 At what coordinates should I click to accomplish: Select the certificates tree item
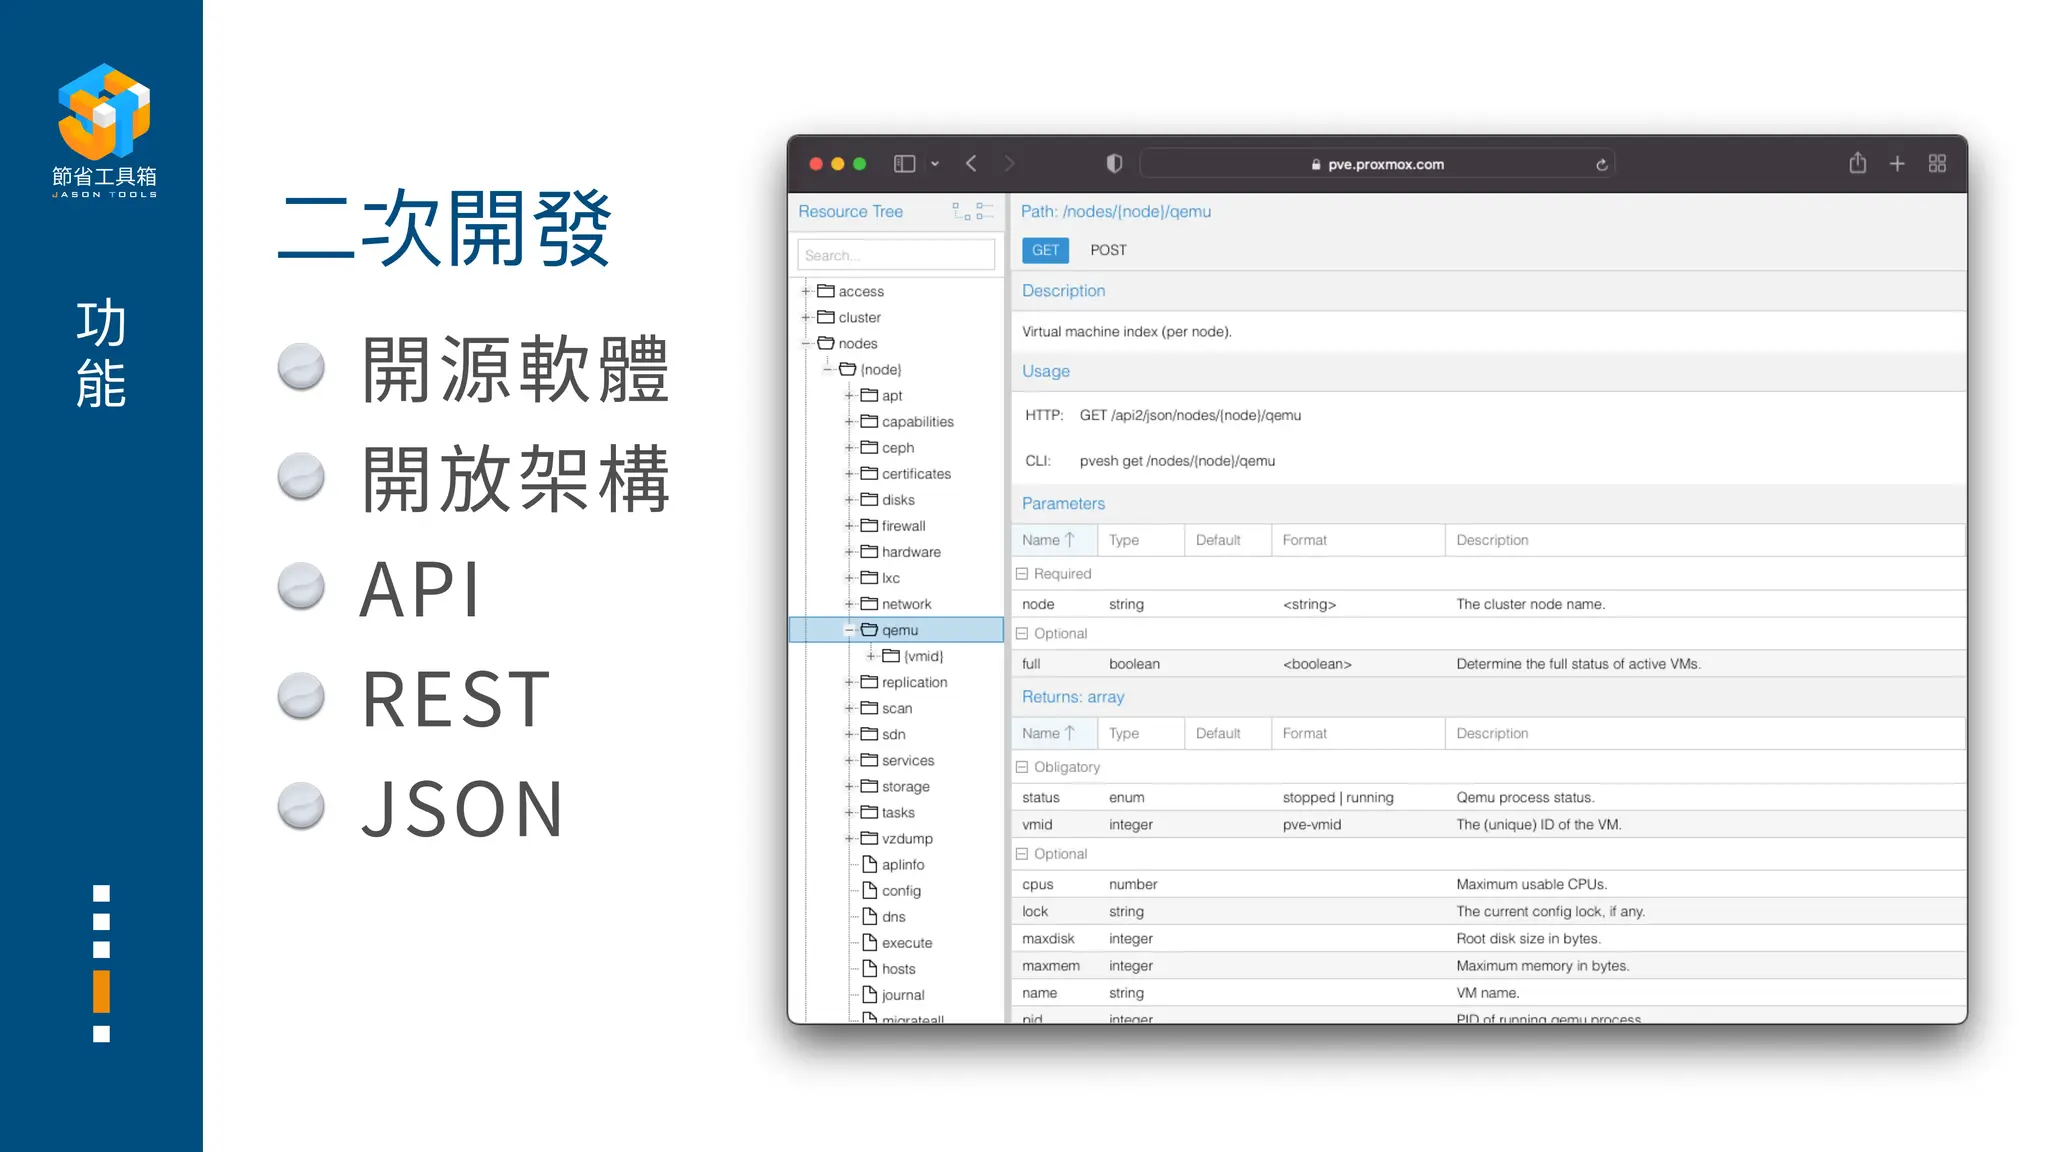tap(916, 474)
